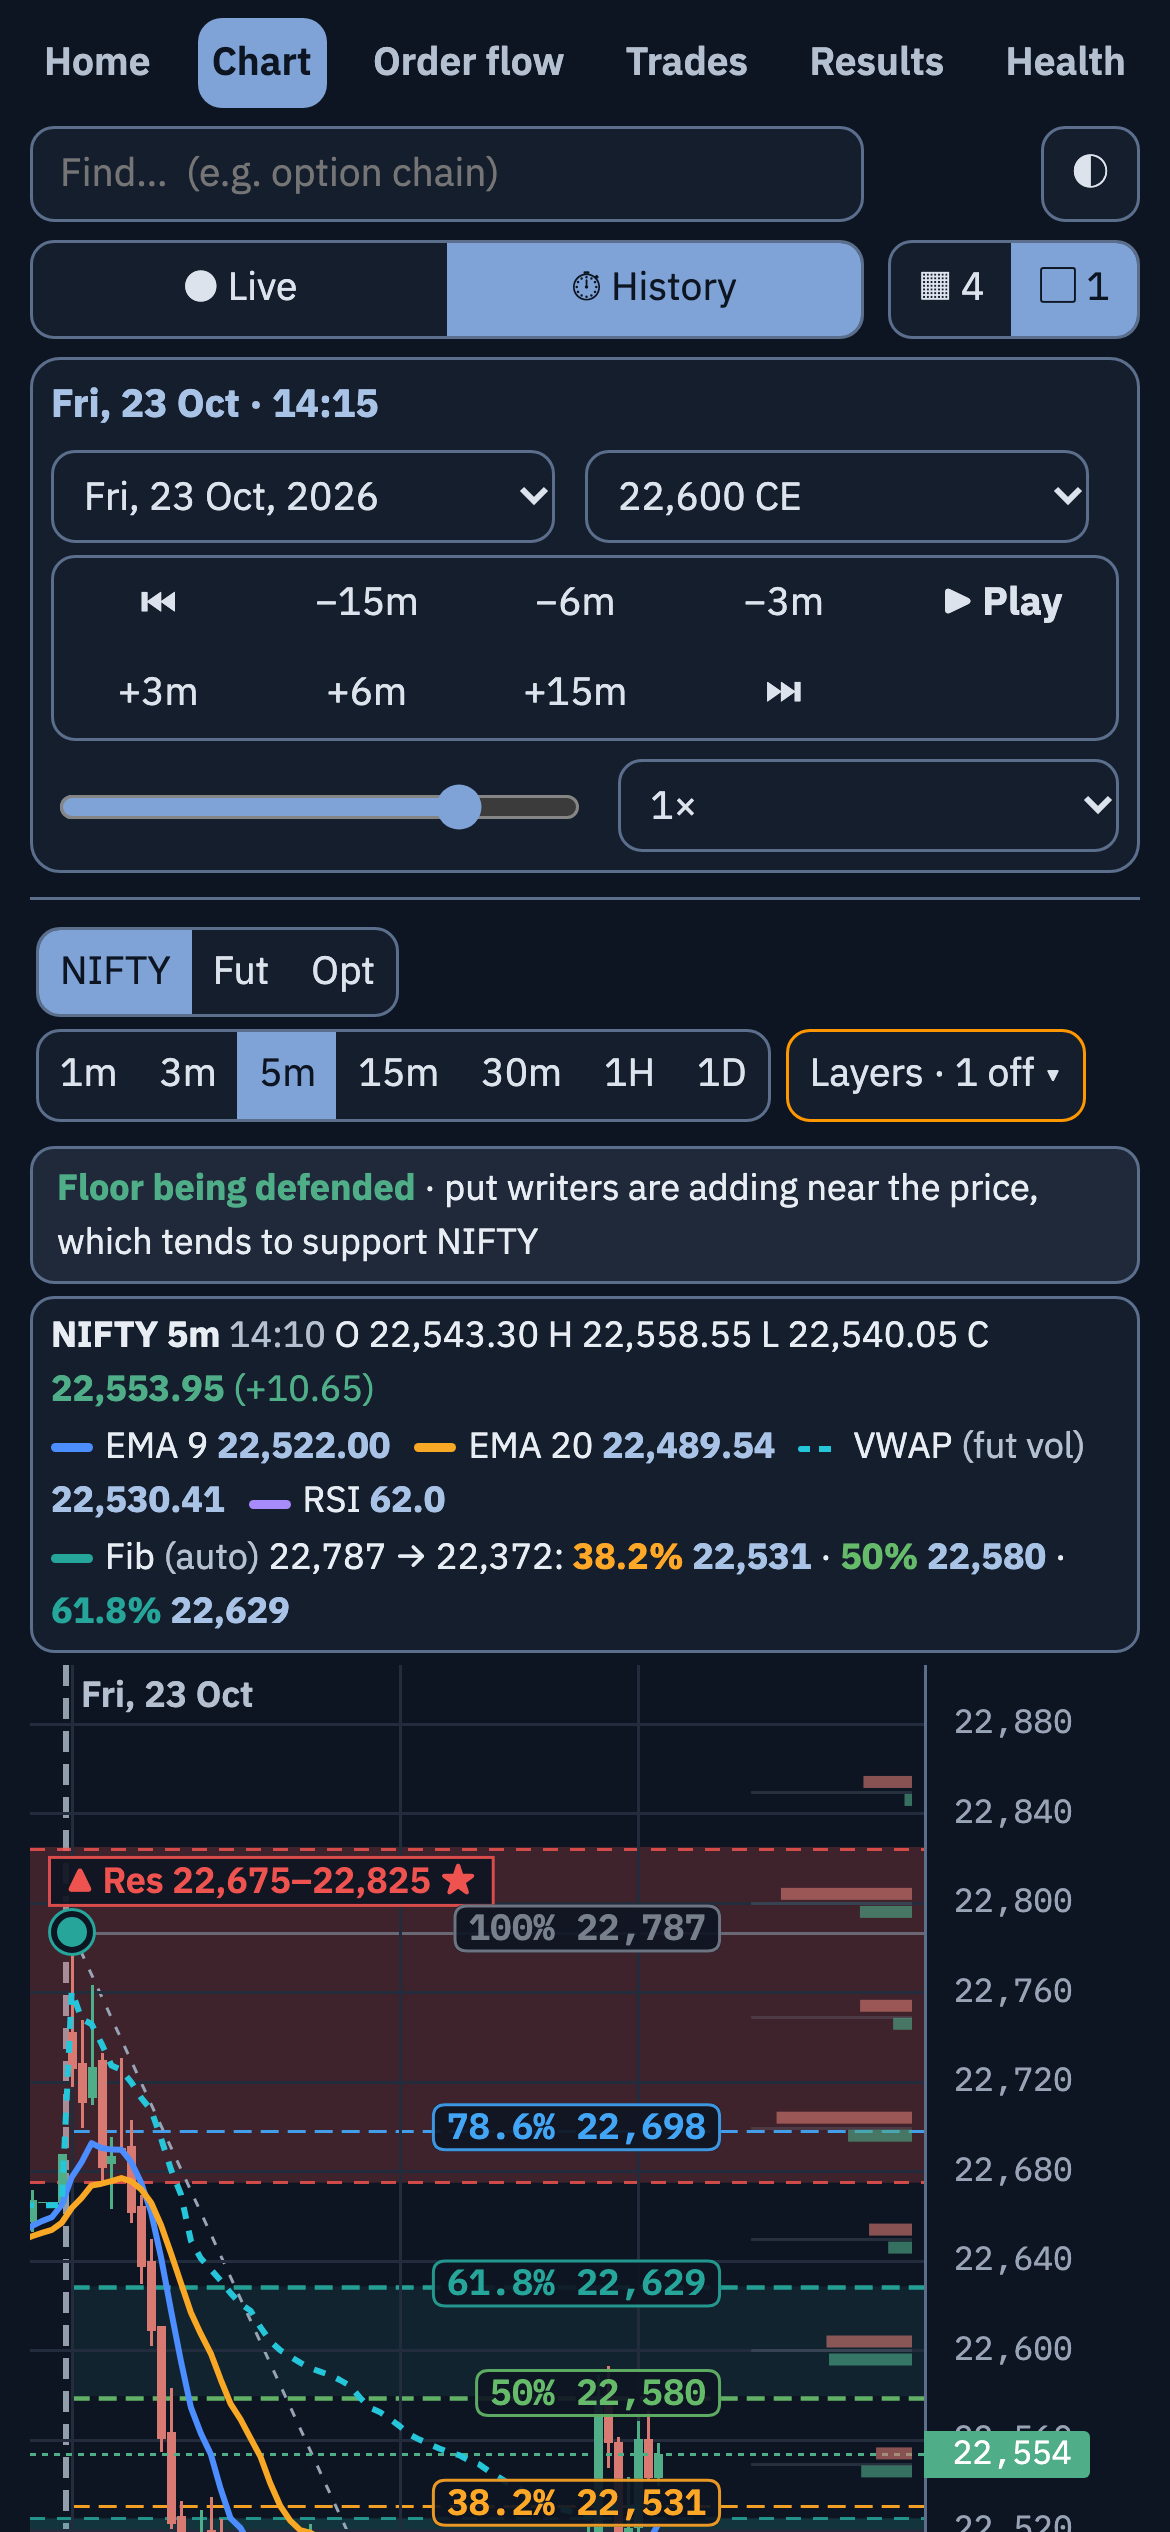Set timeframe to 15m
Screen dimensions: 1170x2532
click(x=398, y=1075)
